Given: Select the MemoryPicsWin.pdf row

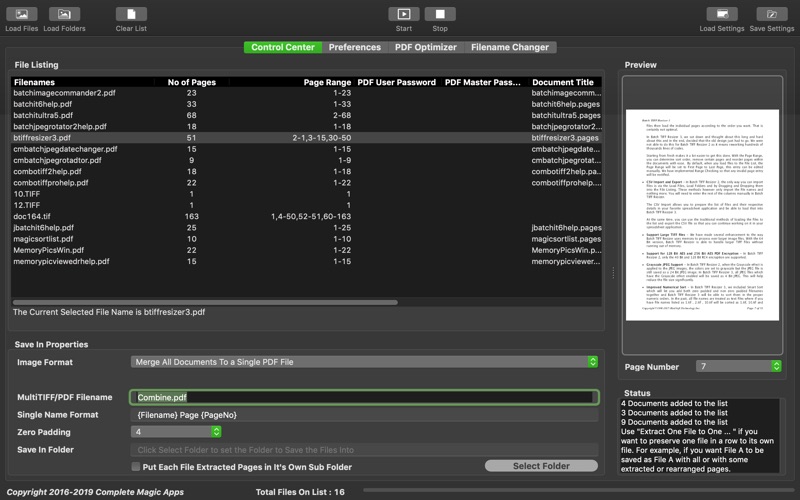Looking at the screenshot, I should pos(306,250).
